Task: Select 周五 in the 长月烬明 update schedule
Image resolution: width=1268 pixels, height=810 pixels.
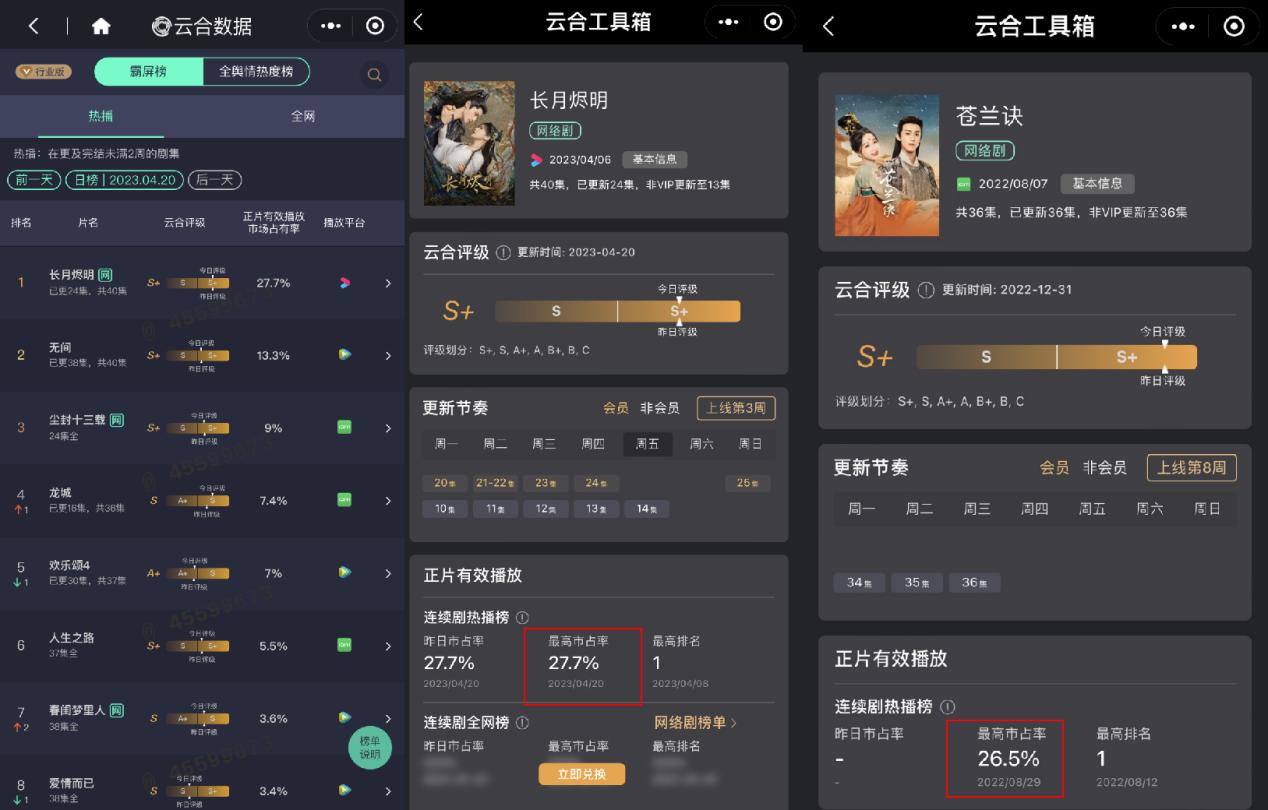Action: pyautogui.click(x=647, y=444)
